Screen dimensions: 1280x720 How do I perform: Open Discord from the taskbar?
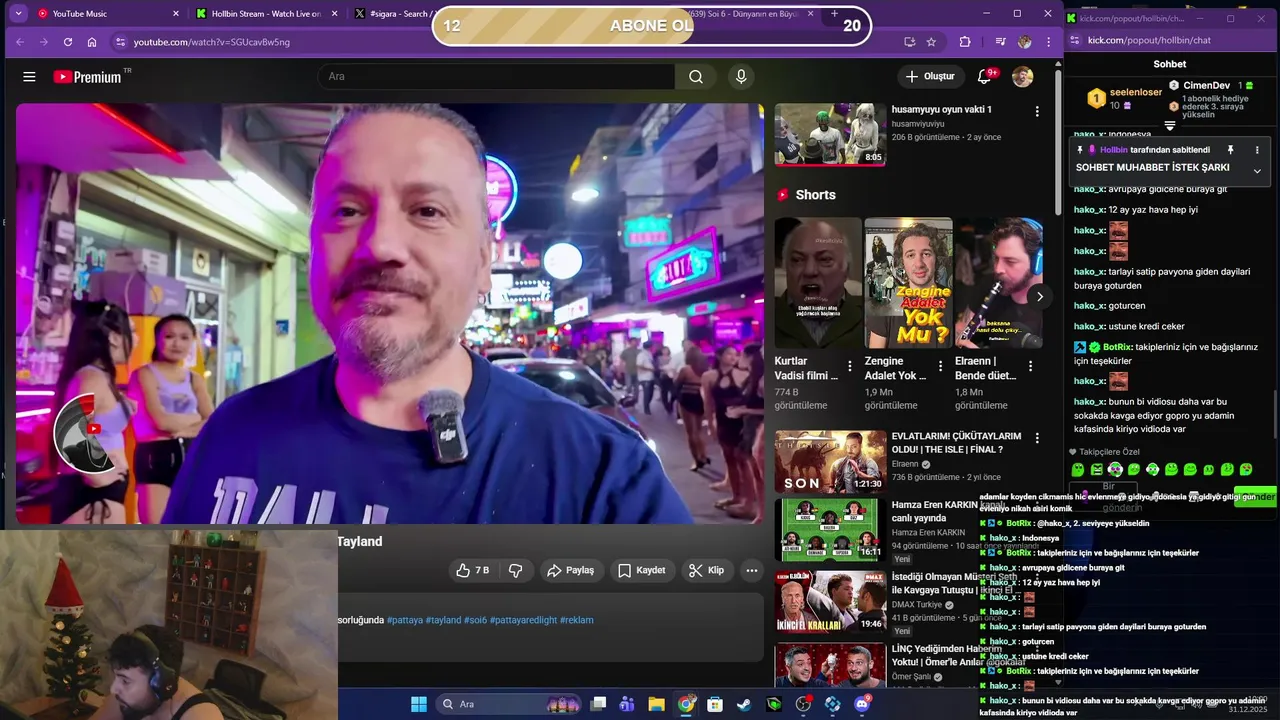coord(862,704)
